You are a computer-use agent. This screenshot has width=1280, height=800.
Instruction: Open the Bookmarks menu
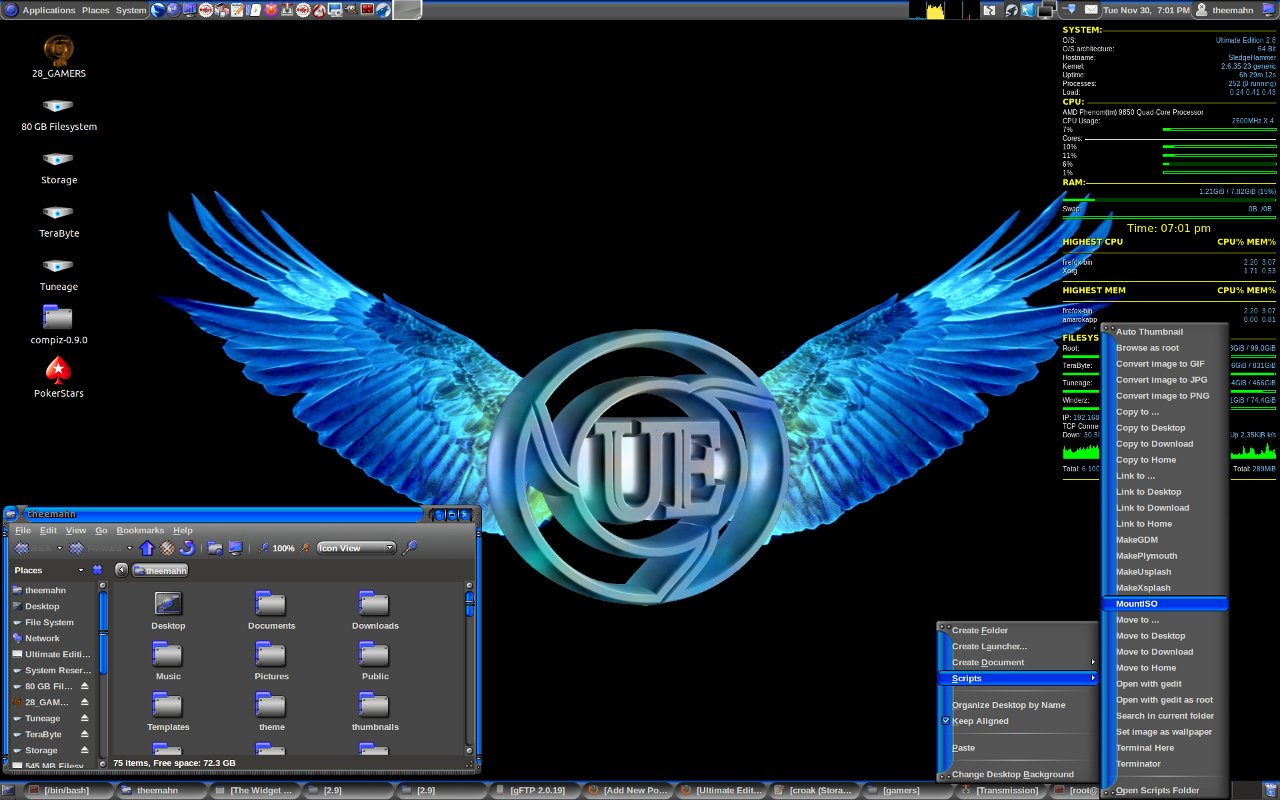click(x=140, y=530)
